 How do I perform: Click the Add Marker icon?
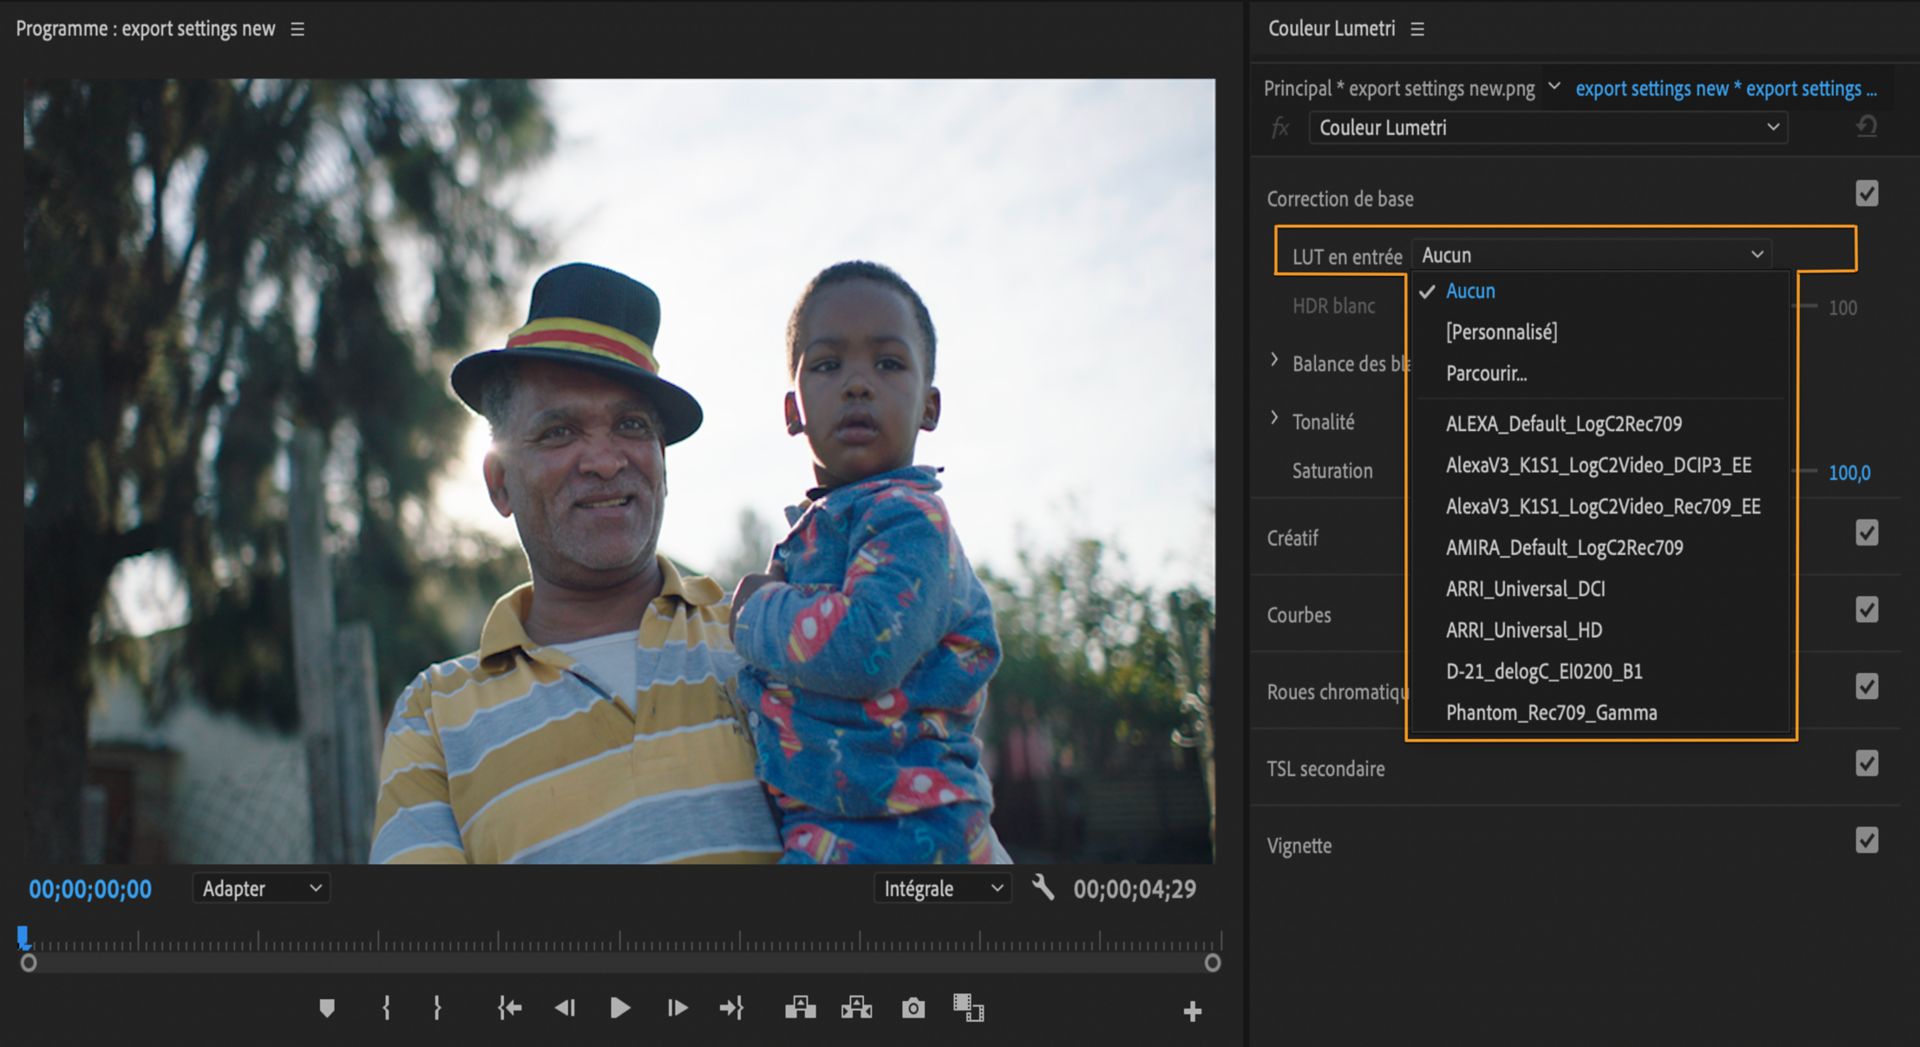click(x=327, y=1008)
